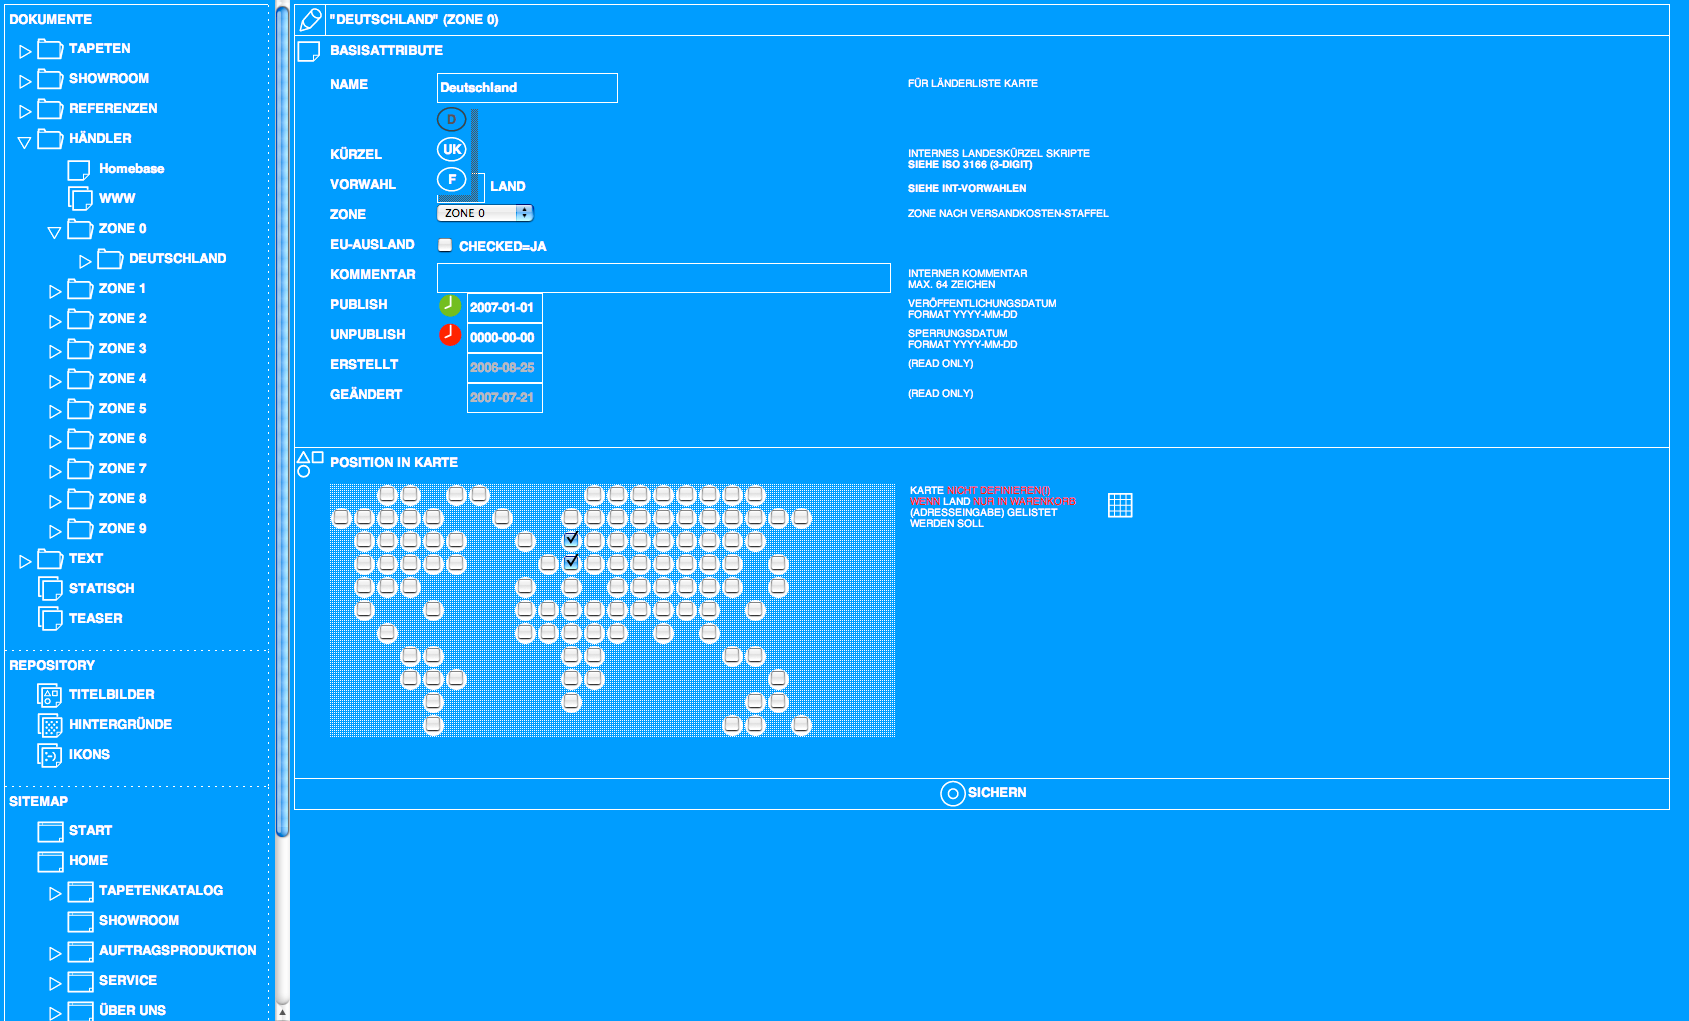Screen dimensions: 1689x1021
Task: Expand the DEUTSCHLAND folder
Action: 85,258
